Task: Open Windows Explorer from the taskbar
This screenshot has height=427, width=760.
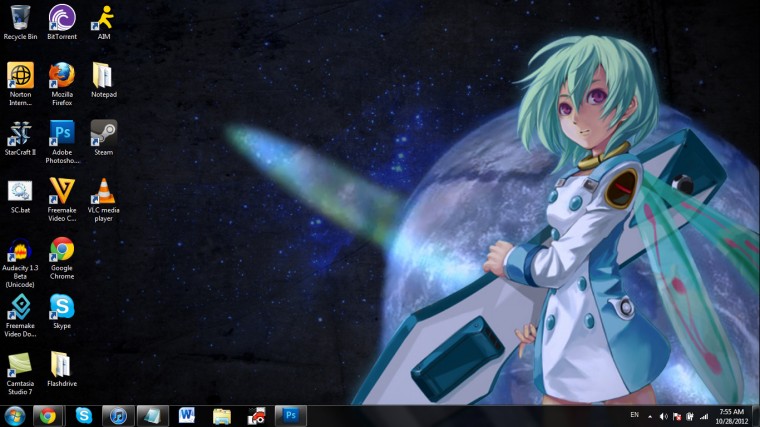Action: click(222, 416)
